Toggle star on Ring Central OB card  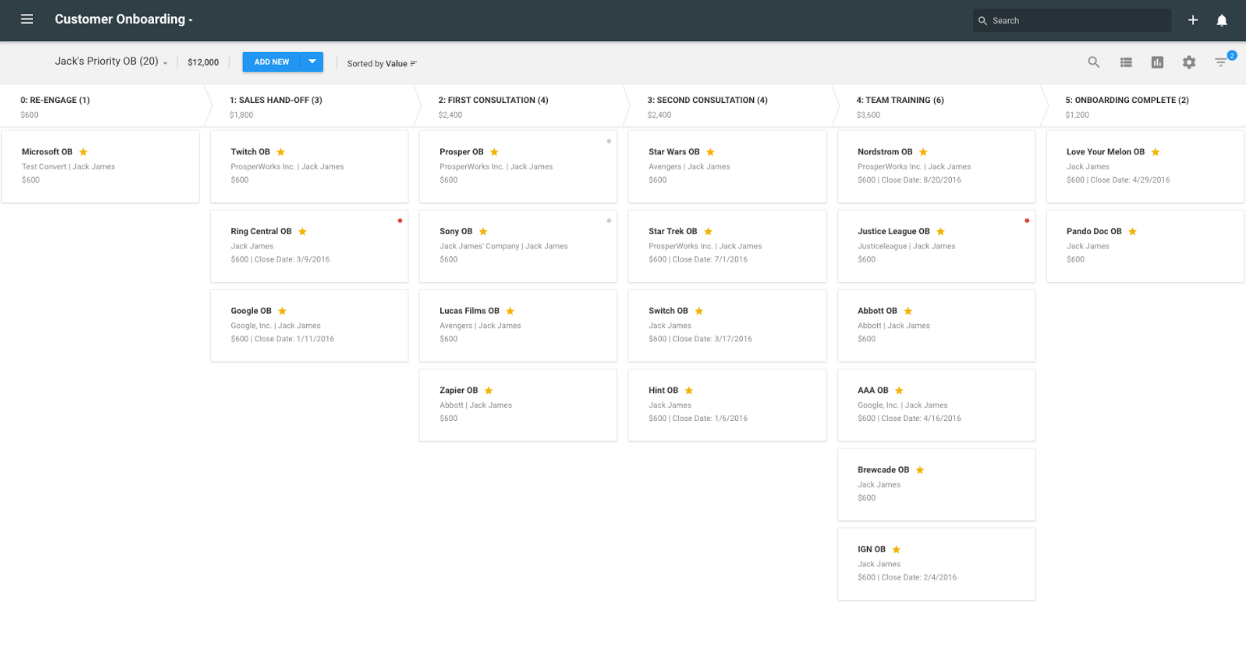pyautogui.click(x=302, y=231)
